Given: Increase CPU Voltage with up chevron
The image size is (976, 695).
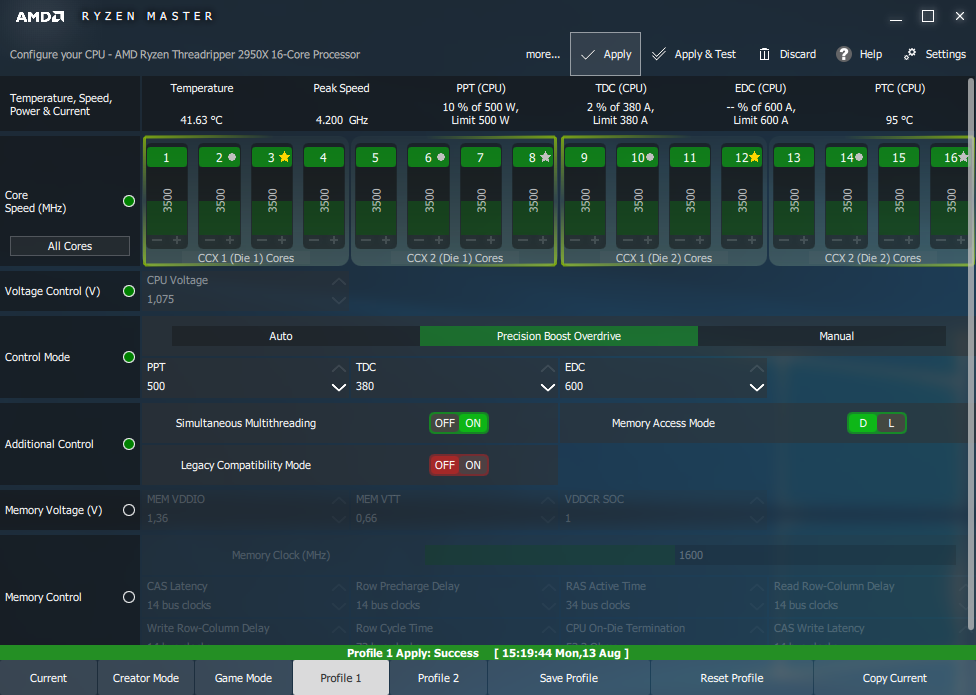Looking at the screenshot, I should click(x=339, y=281).
